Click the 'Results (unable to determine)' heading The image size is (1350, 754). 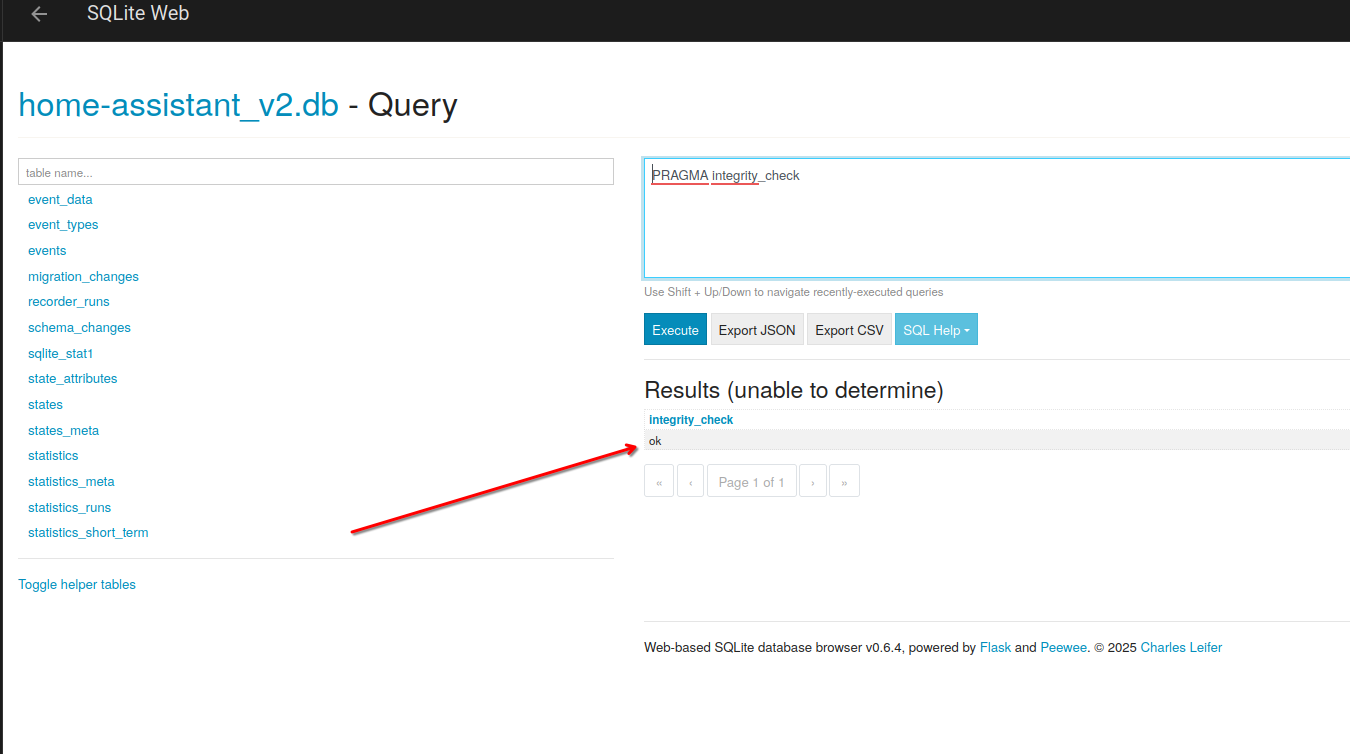[x=794, y=390]
